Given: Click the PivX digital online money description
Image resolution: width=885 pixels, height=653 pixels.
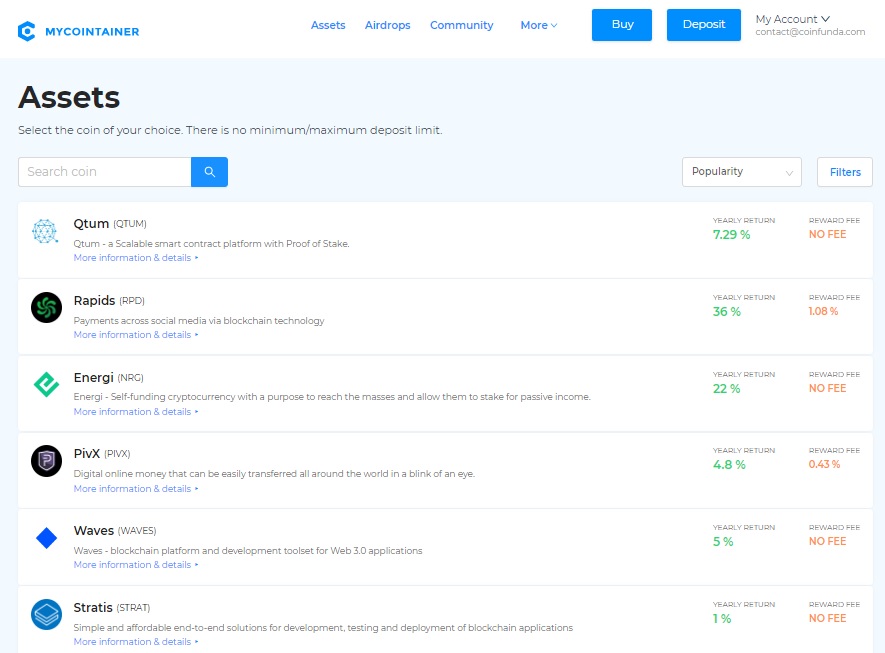Looking at the screenshot, I should [x=274, y=473].
